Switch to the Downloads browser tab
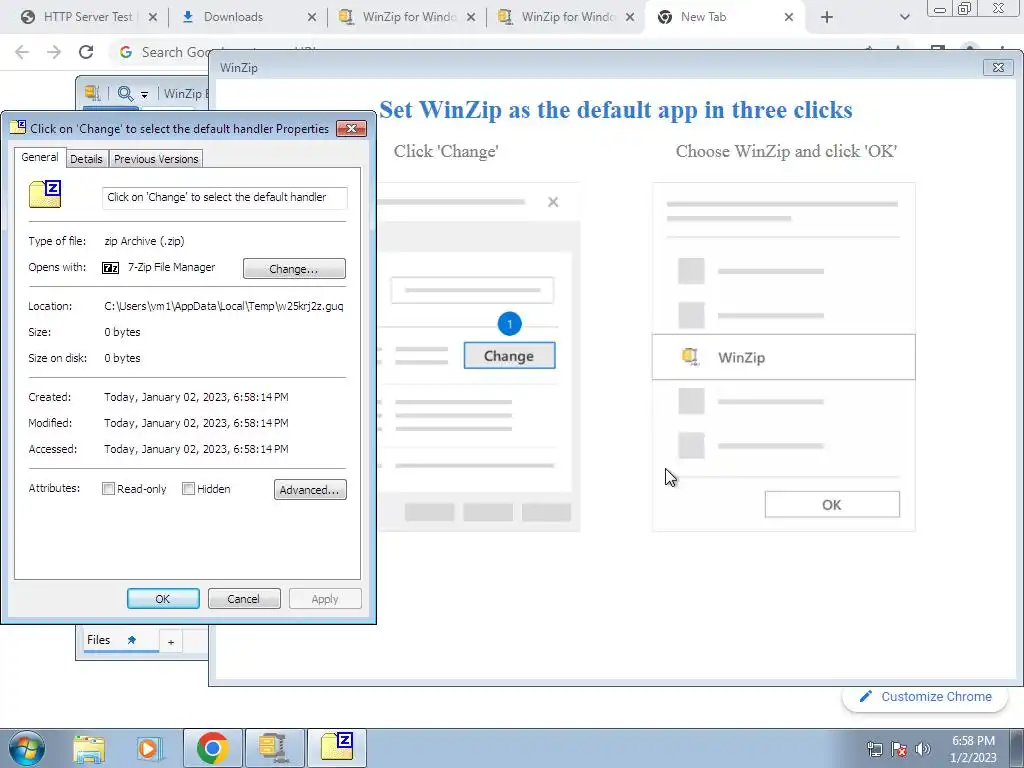The image size is (1024, 768). click(x=233, y=17)
